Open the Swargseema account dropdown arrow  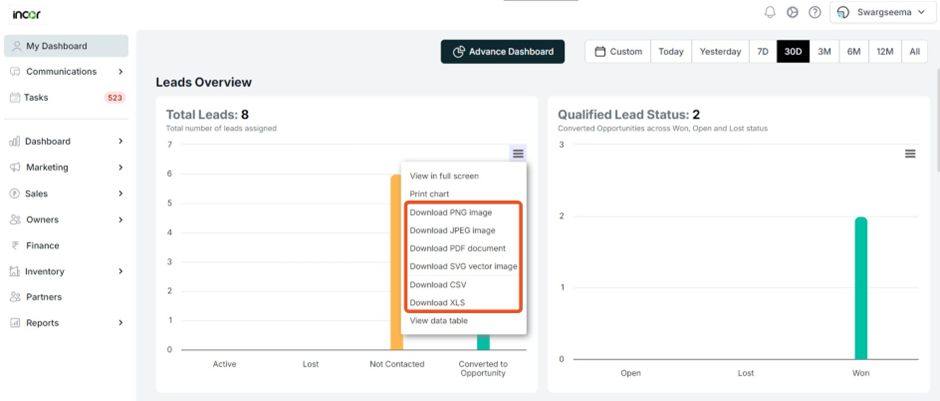[x=921, y=13]
